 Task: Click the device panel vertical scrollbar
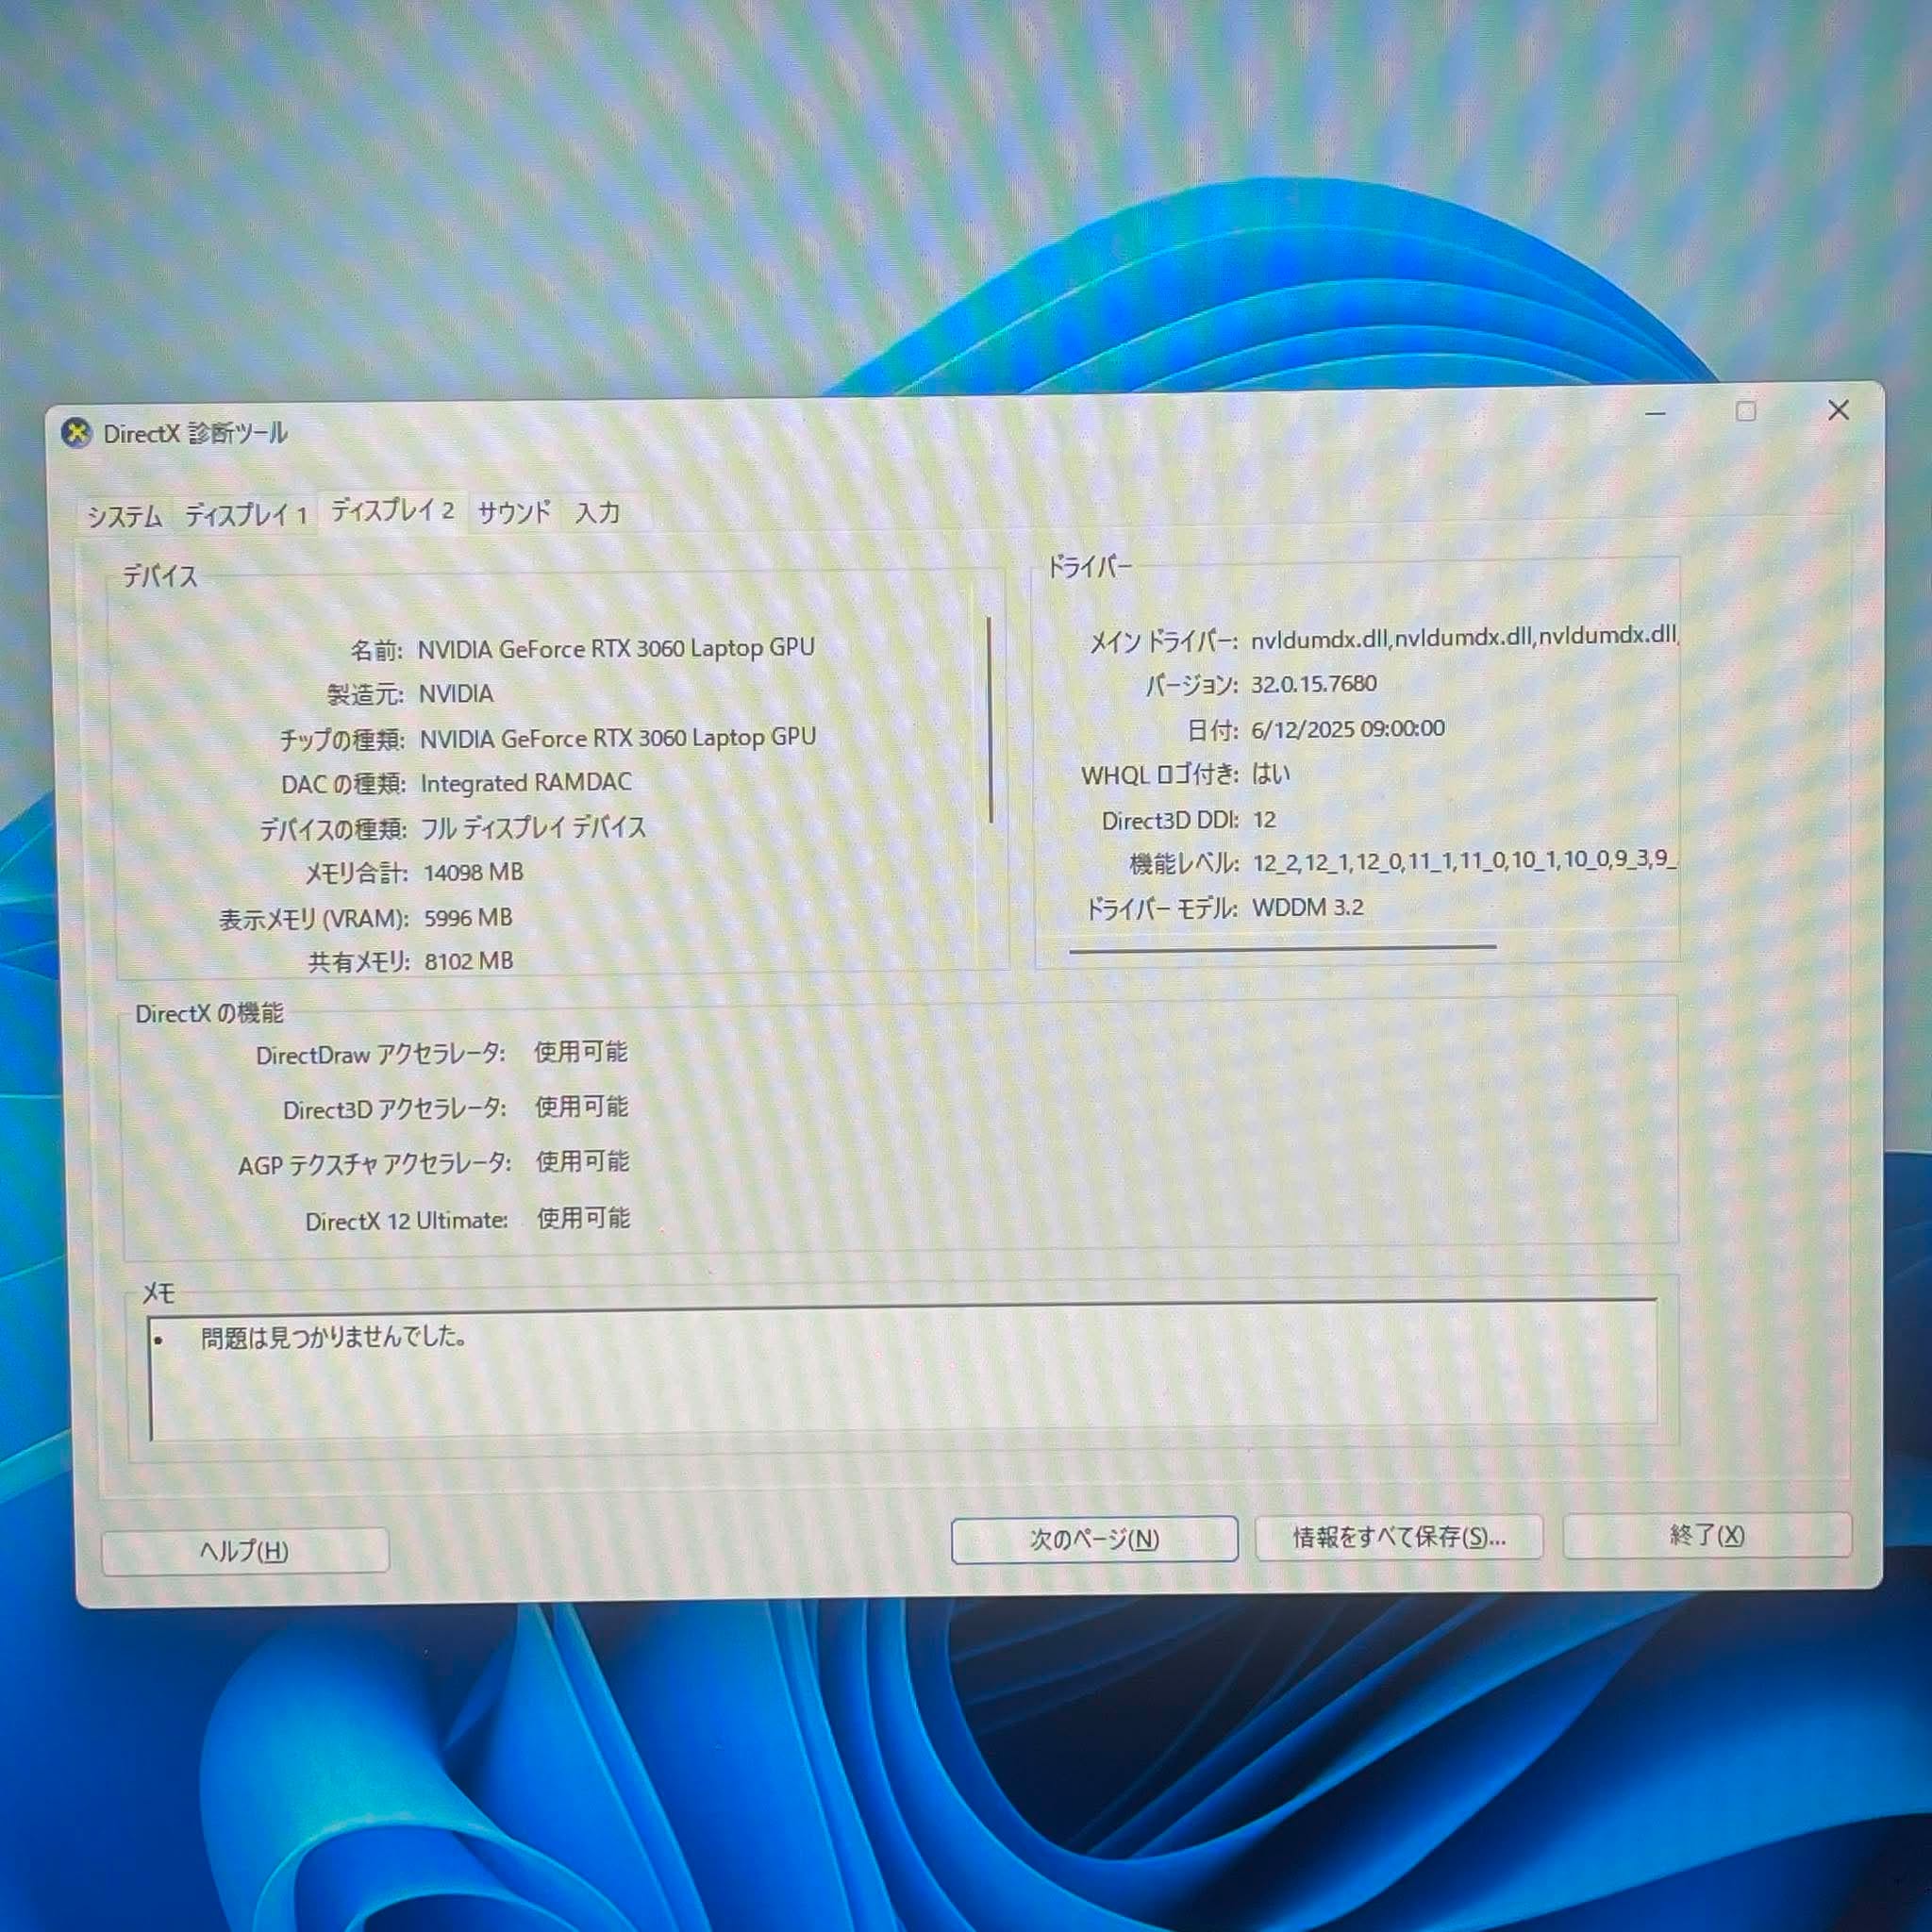tap(990, 719)
